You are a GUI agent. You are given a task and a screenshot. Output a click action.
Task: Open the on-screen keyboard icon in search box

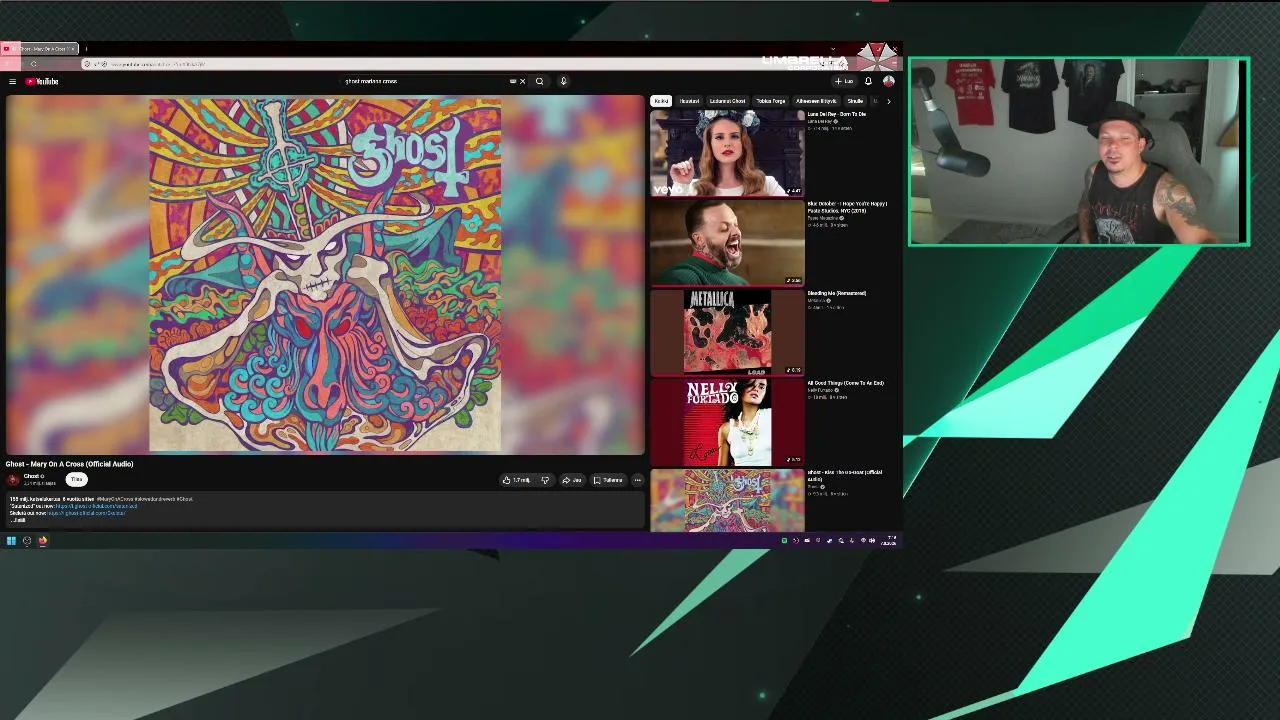(513, 82)
